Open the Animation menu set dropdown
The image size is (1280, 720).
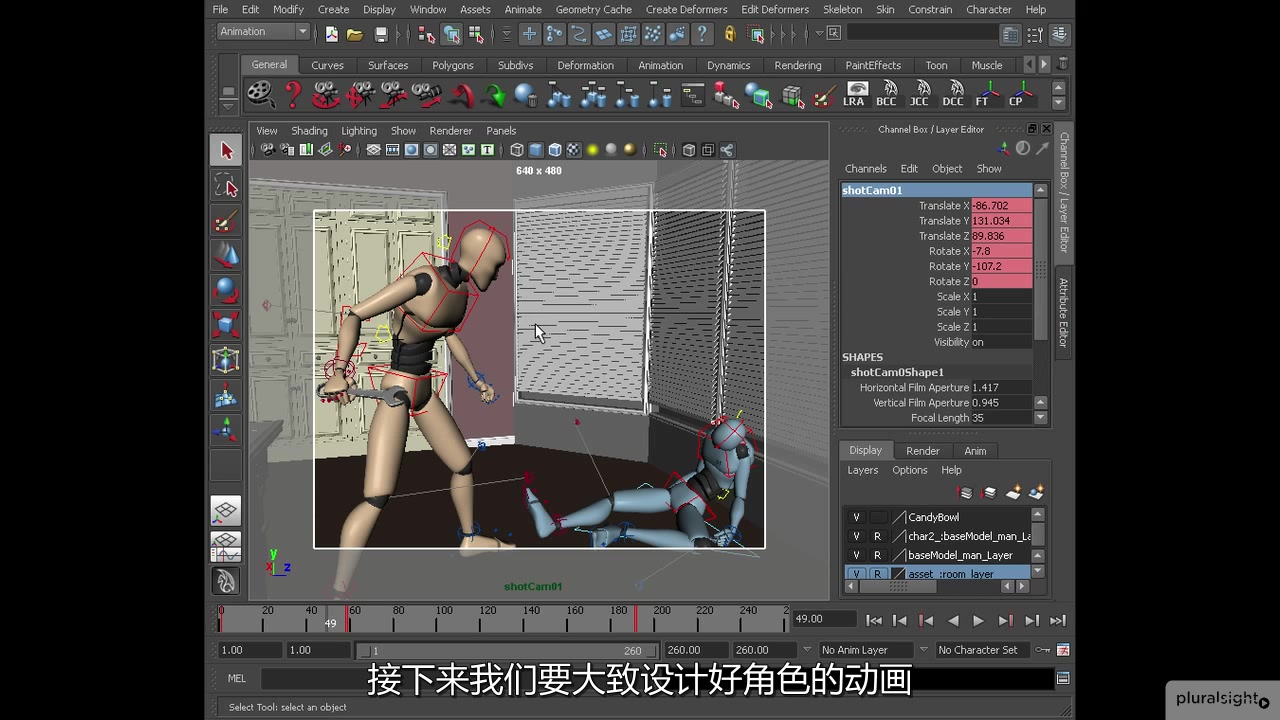[263, 31]
